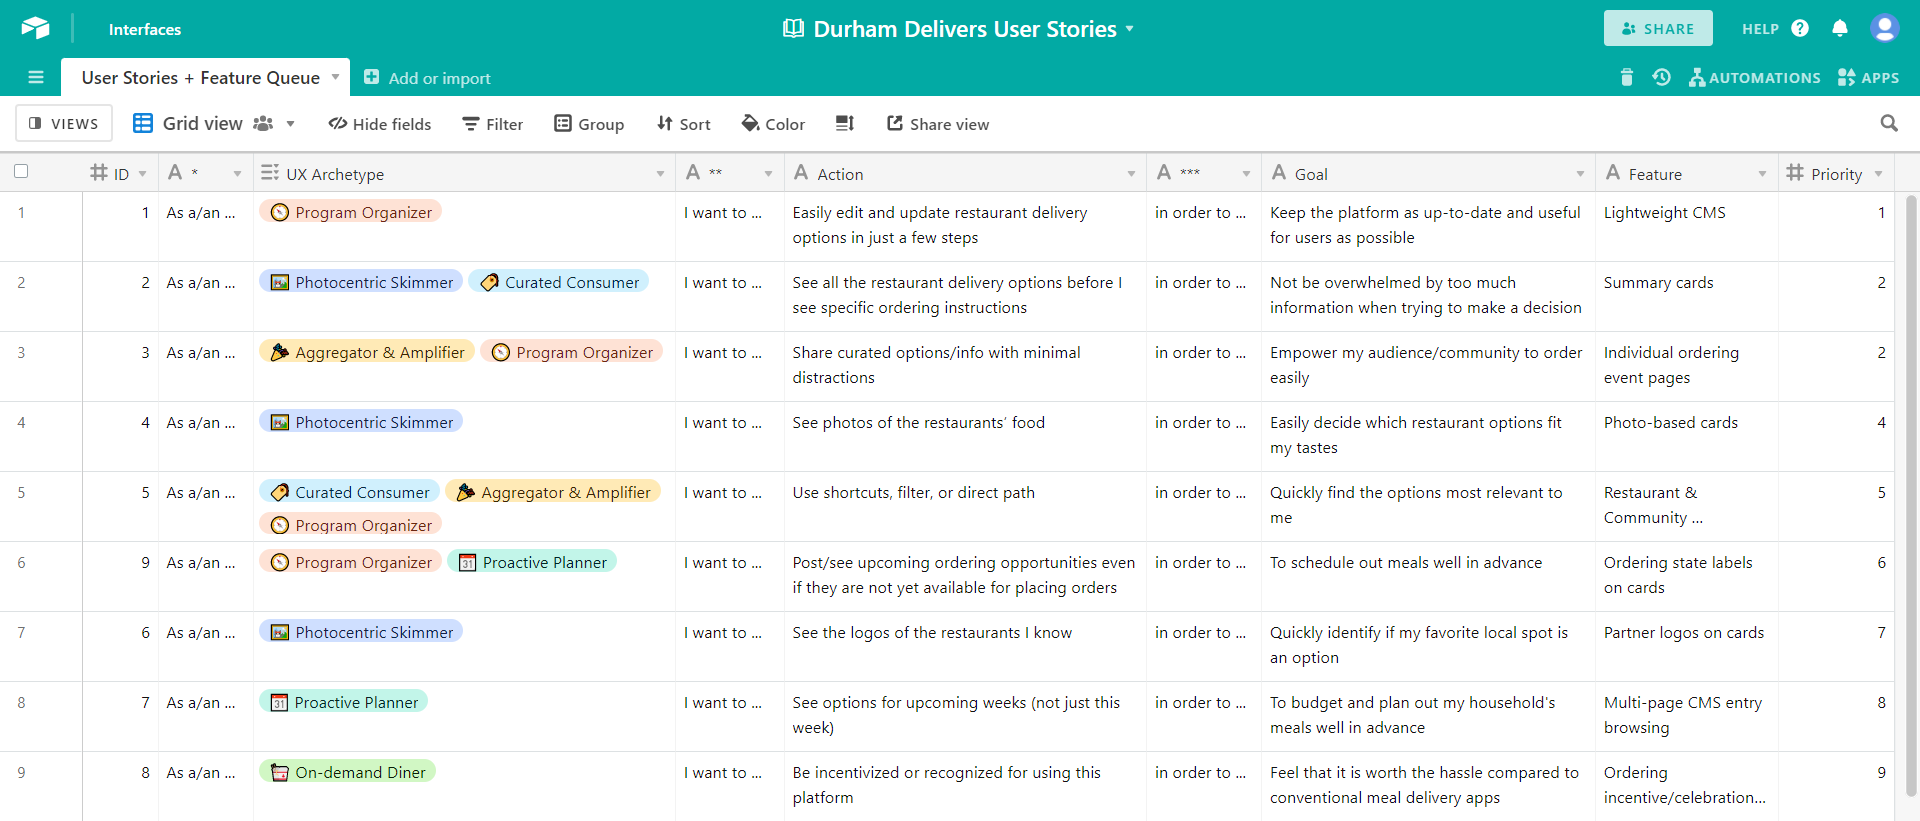
Task: Click the SHARE button
Action: 1658,28
